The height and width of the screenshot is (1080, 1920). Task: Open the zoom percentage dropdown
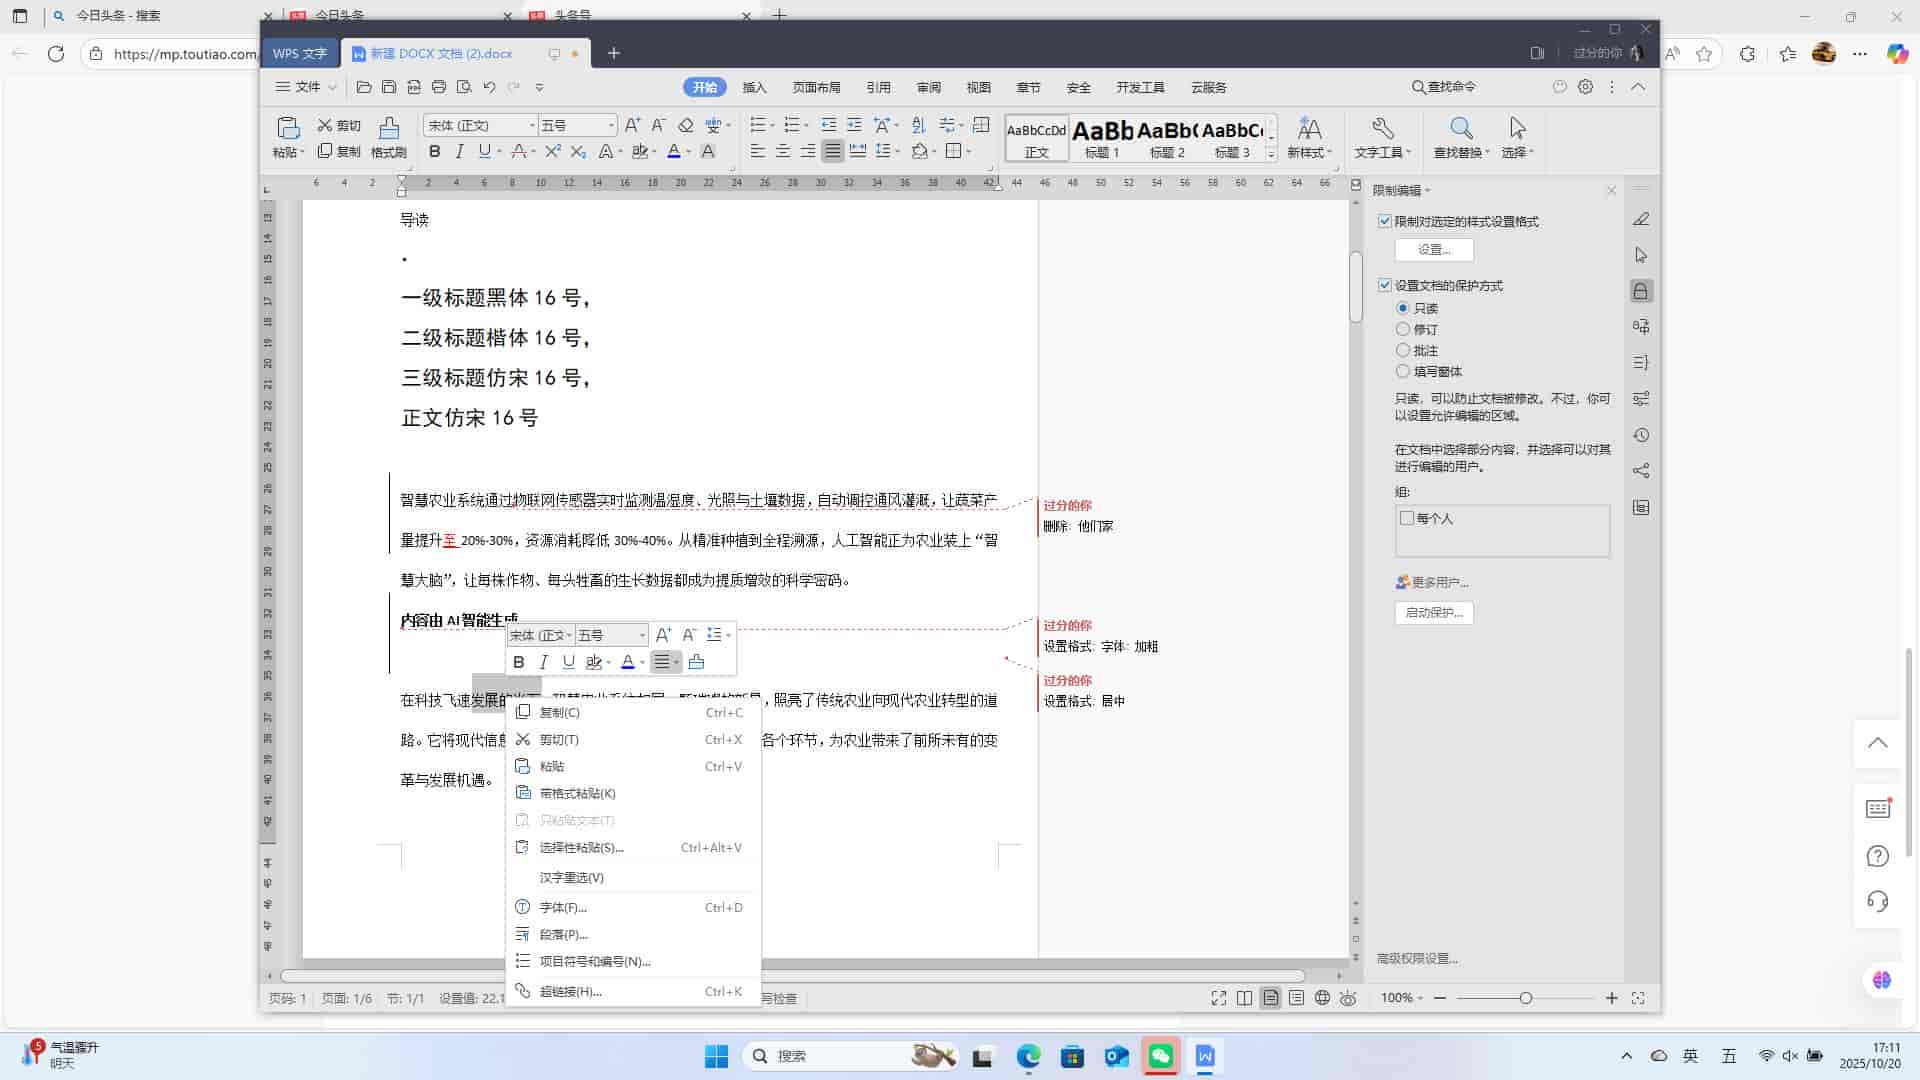(1420, 998)
